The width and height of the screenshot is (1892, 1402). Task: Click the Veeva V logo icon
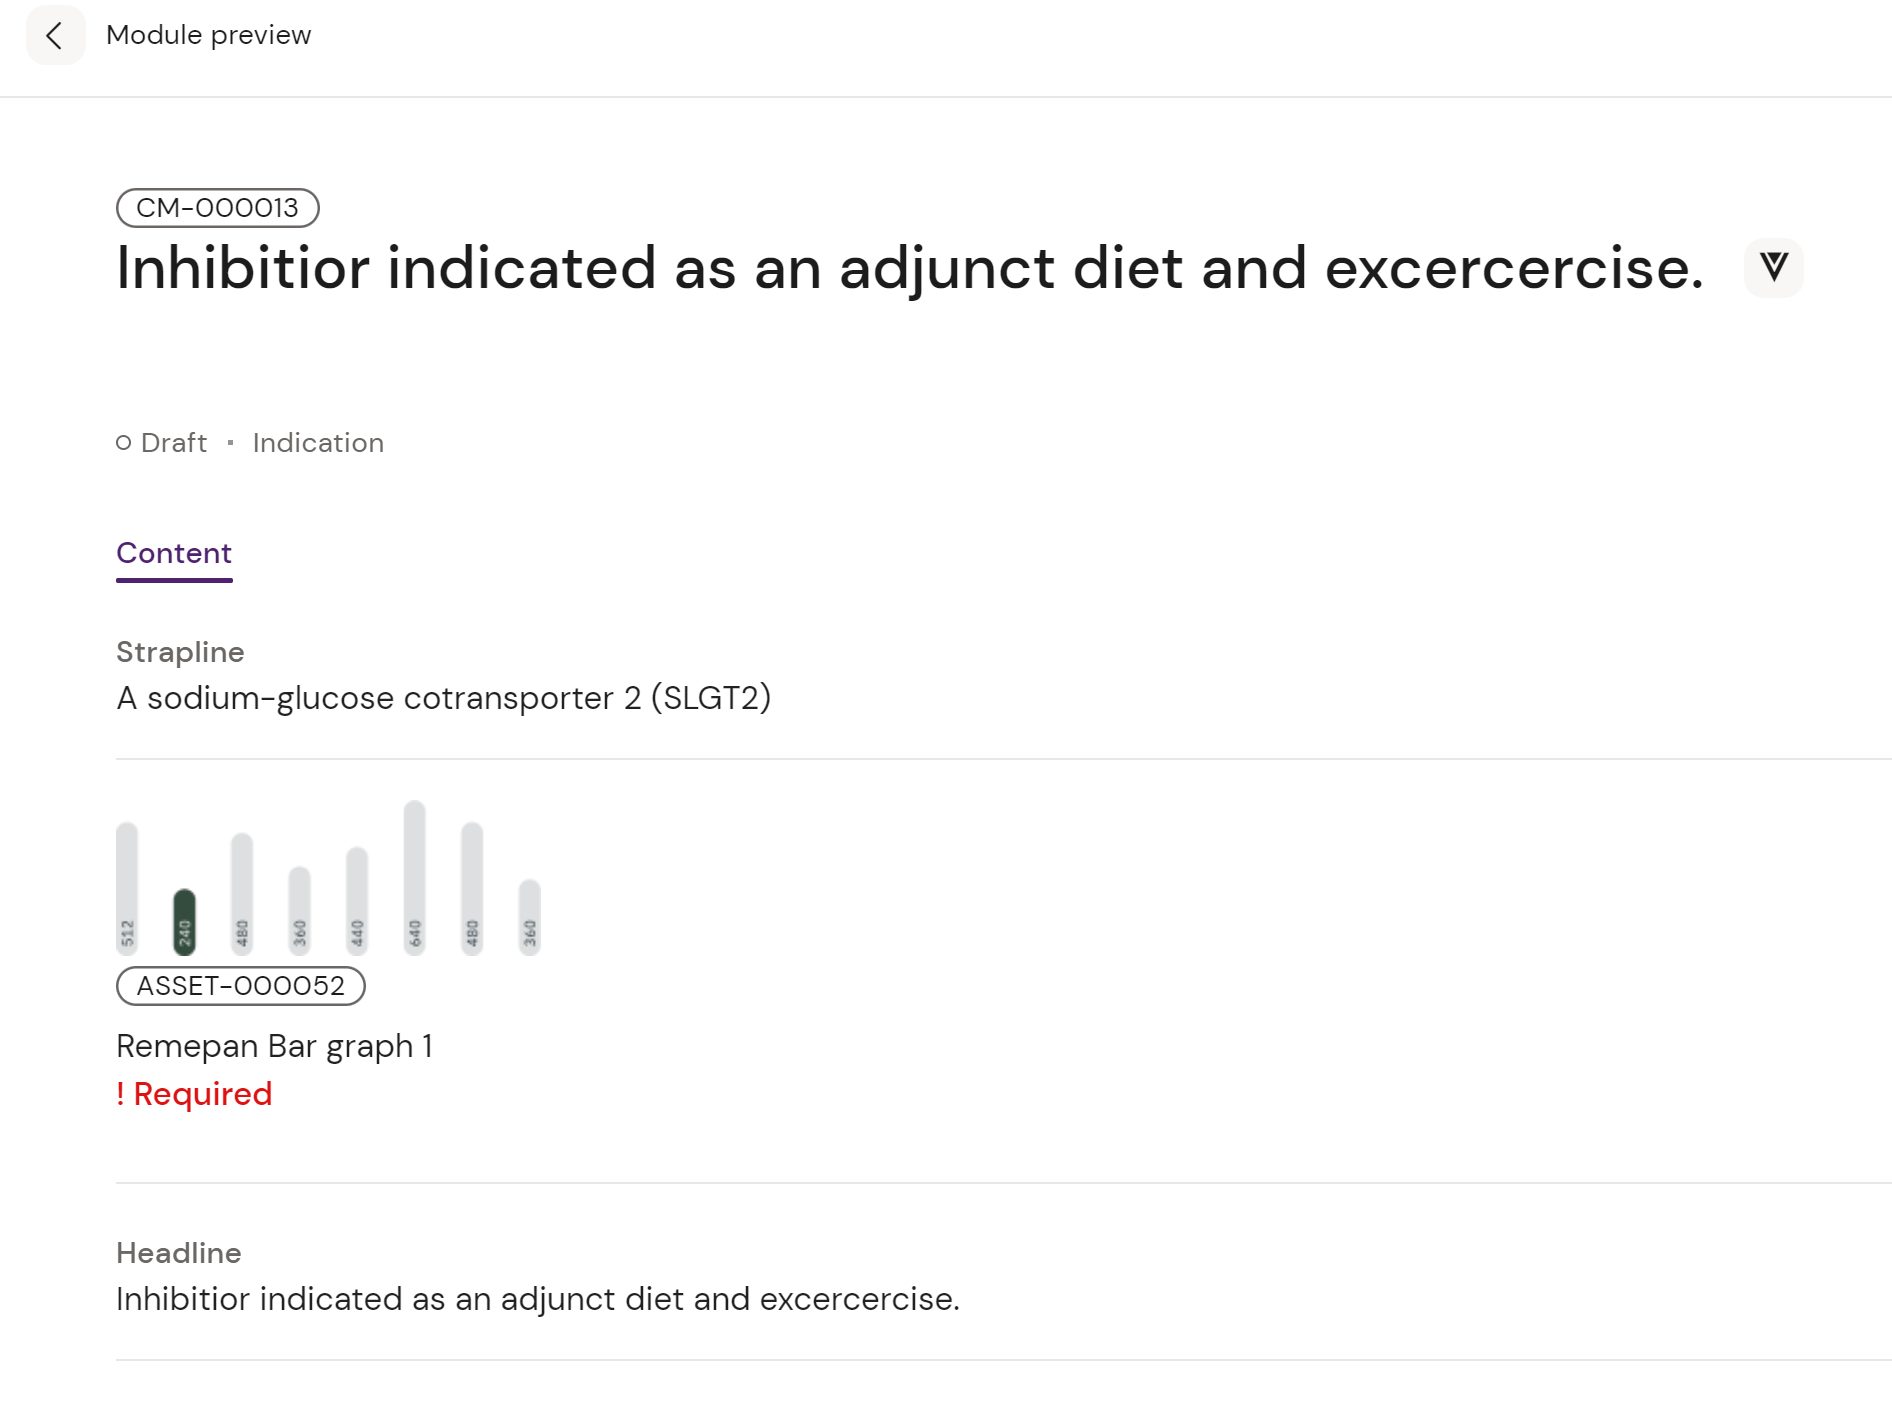tap(1773, 267)
